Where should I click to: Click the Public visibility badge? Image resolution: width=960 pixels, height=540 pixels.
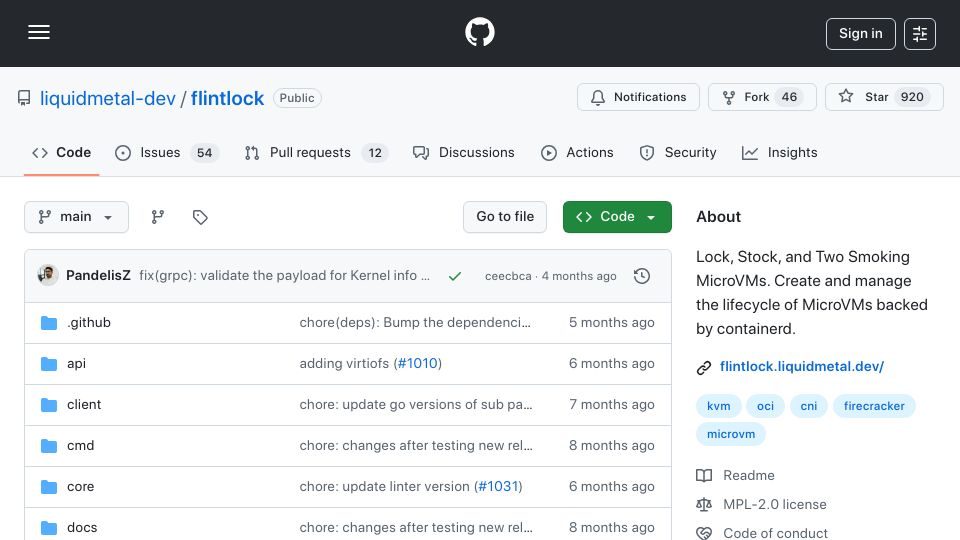pyautogui.click(x=297, y=98)
